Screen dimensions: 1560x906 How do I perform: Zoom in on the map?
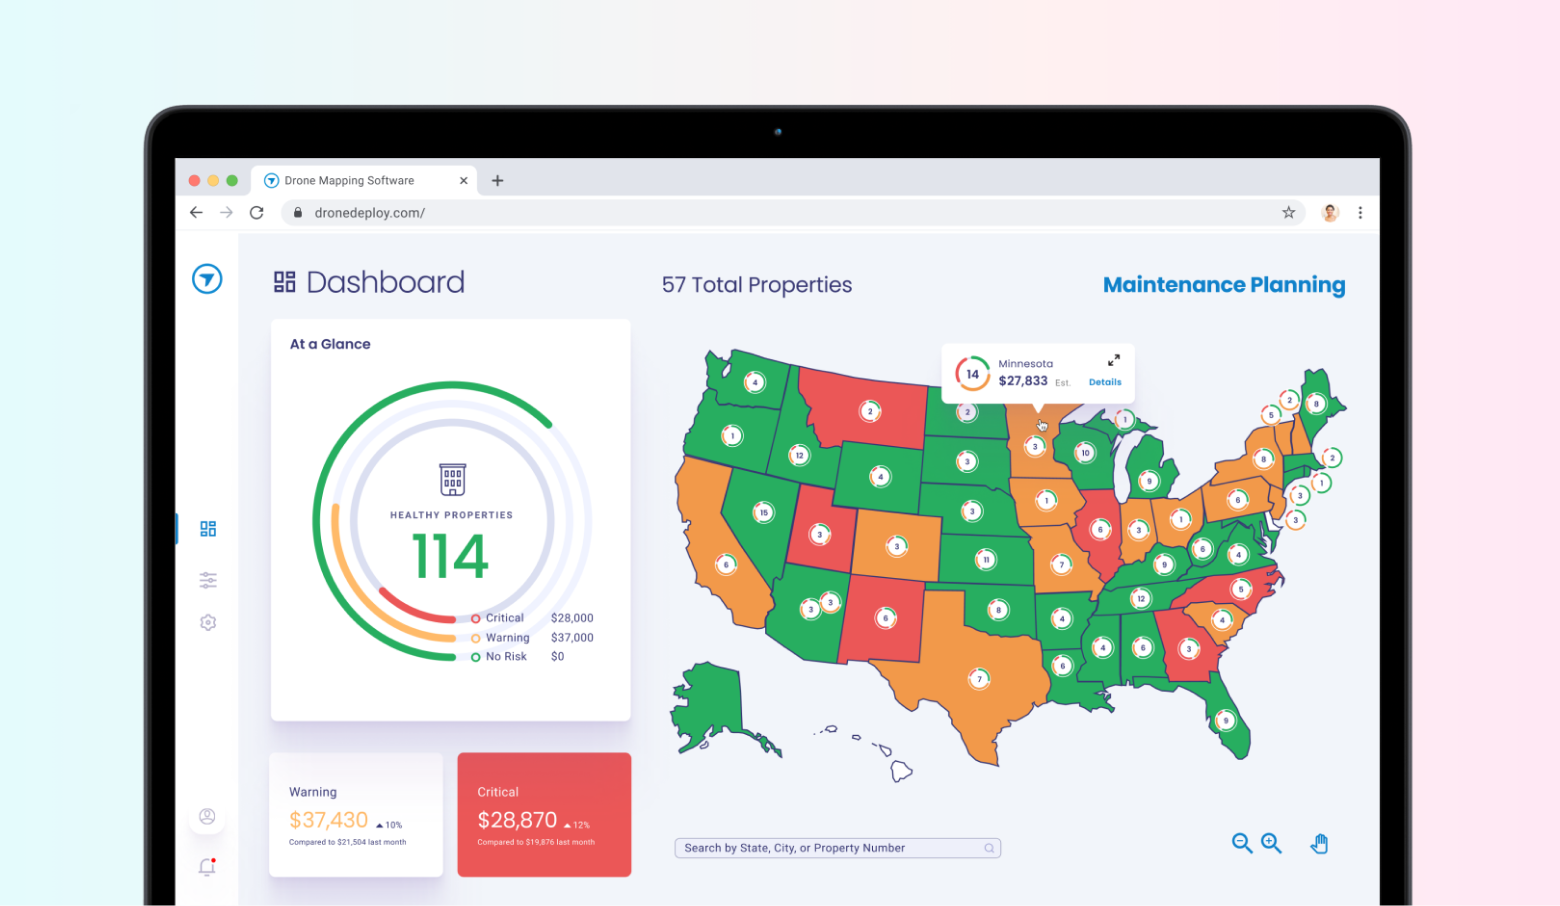pyautogui.click(x=1271, y=843)
